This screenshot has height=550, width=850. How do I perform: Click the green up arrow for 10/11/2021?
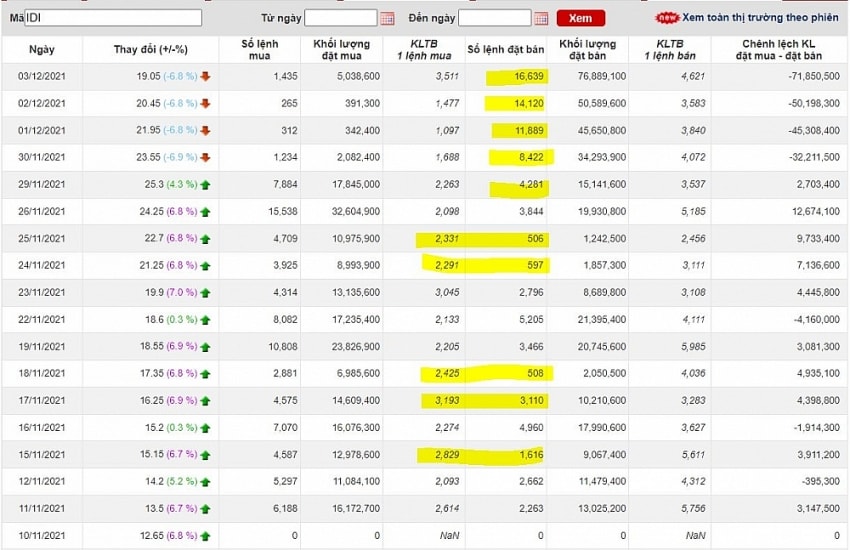pyautogui.click(x=205, y=536)
